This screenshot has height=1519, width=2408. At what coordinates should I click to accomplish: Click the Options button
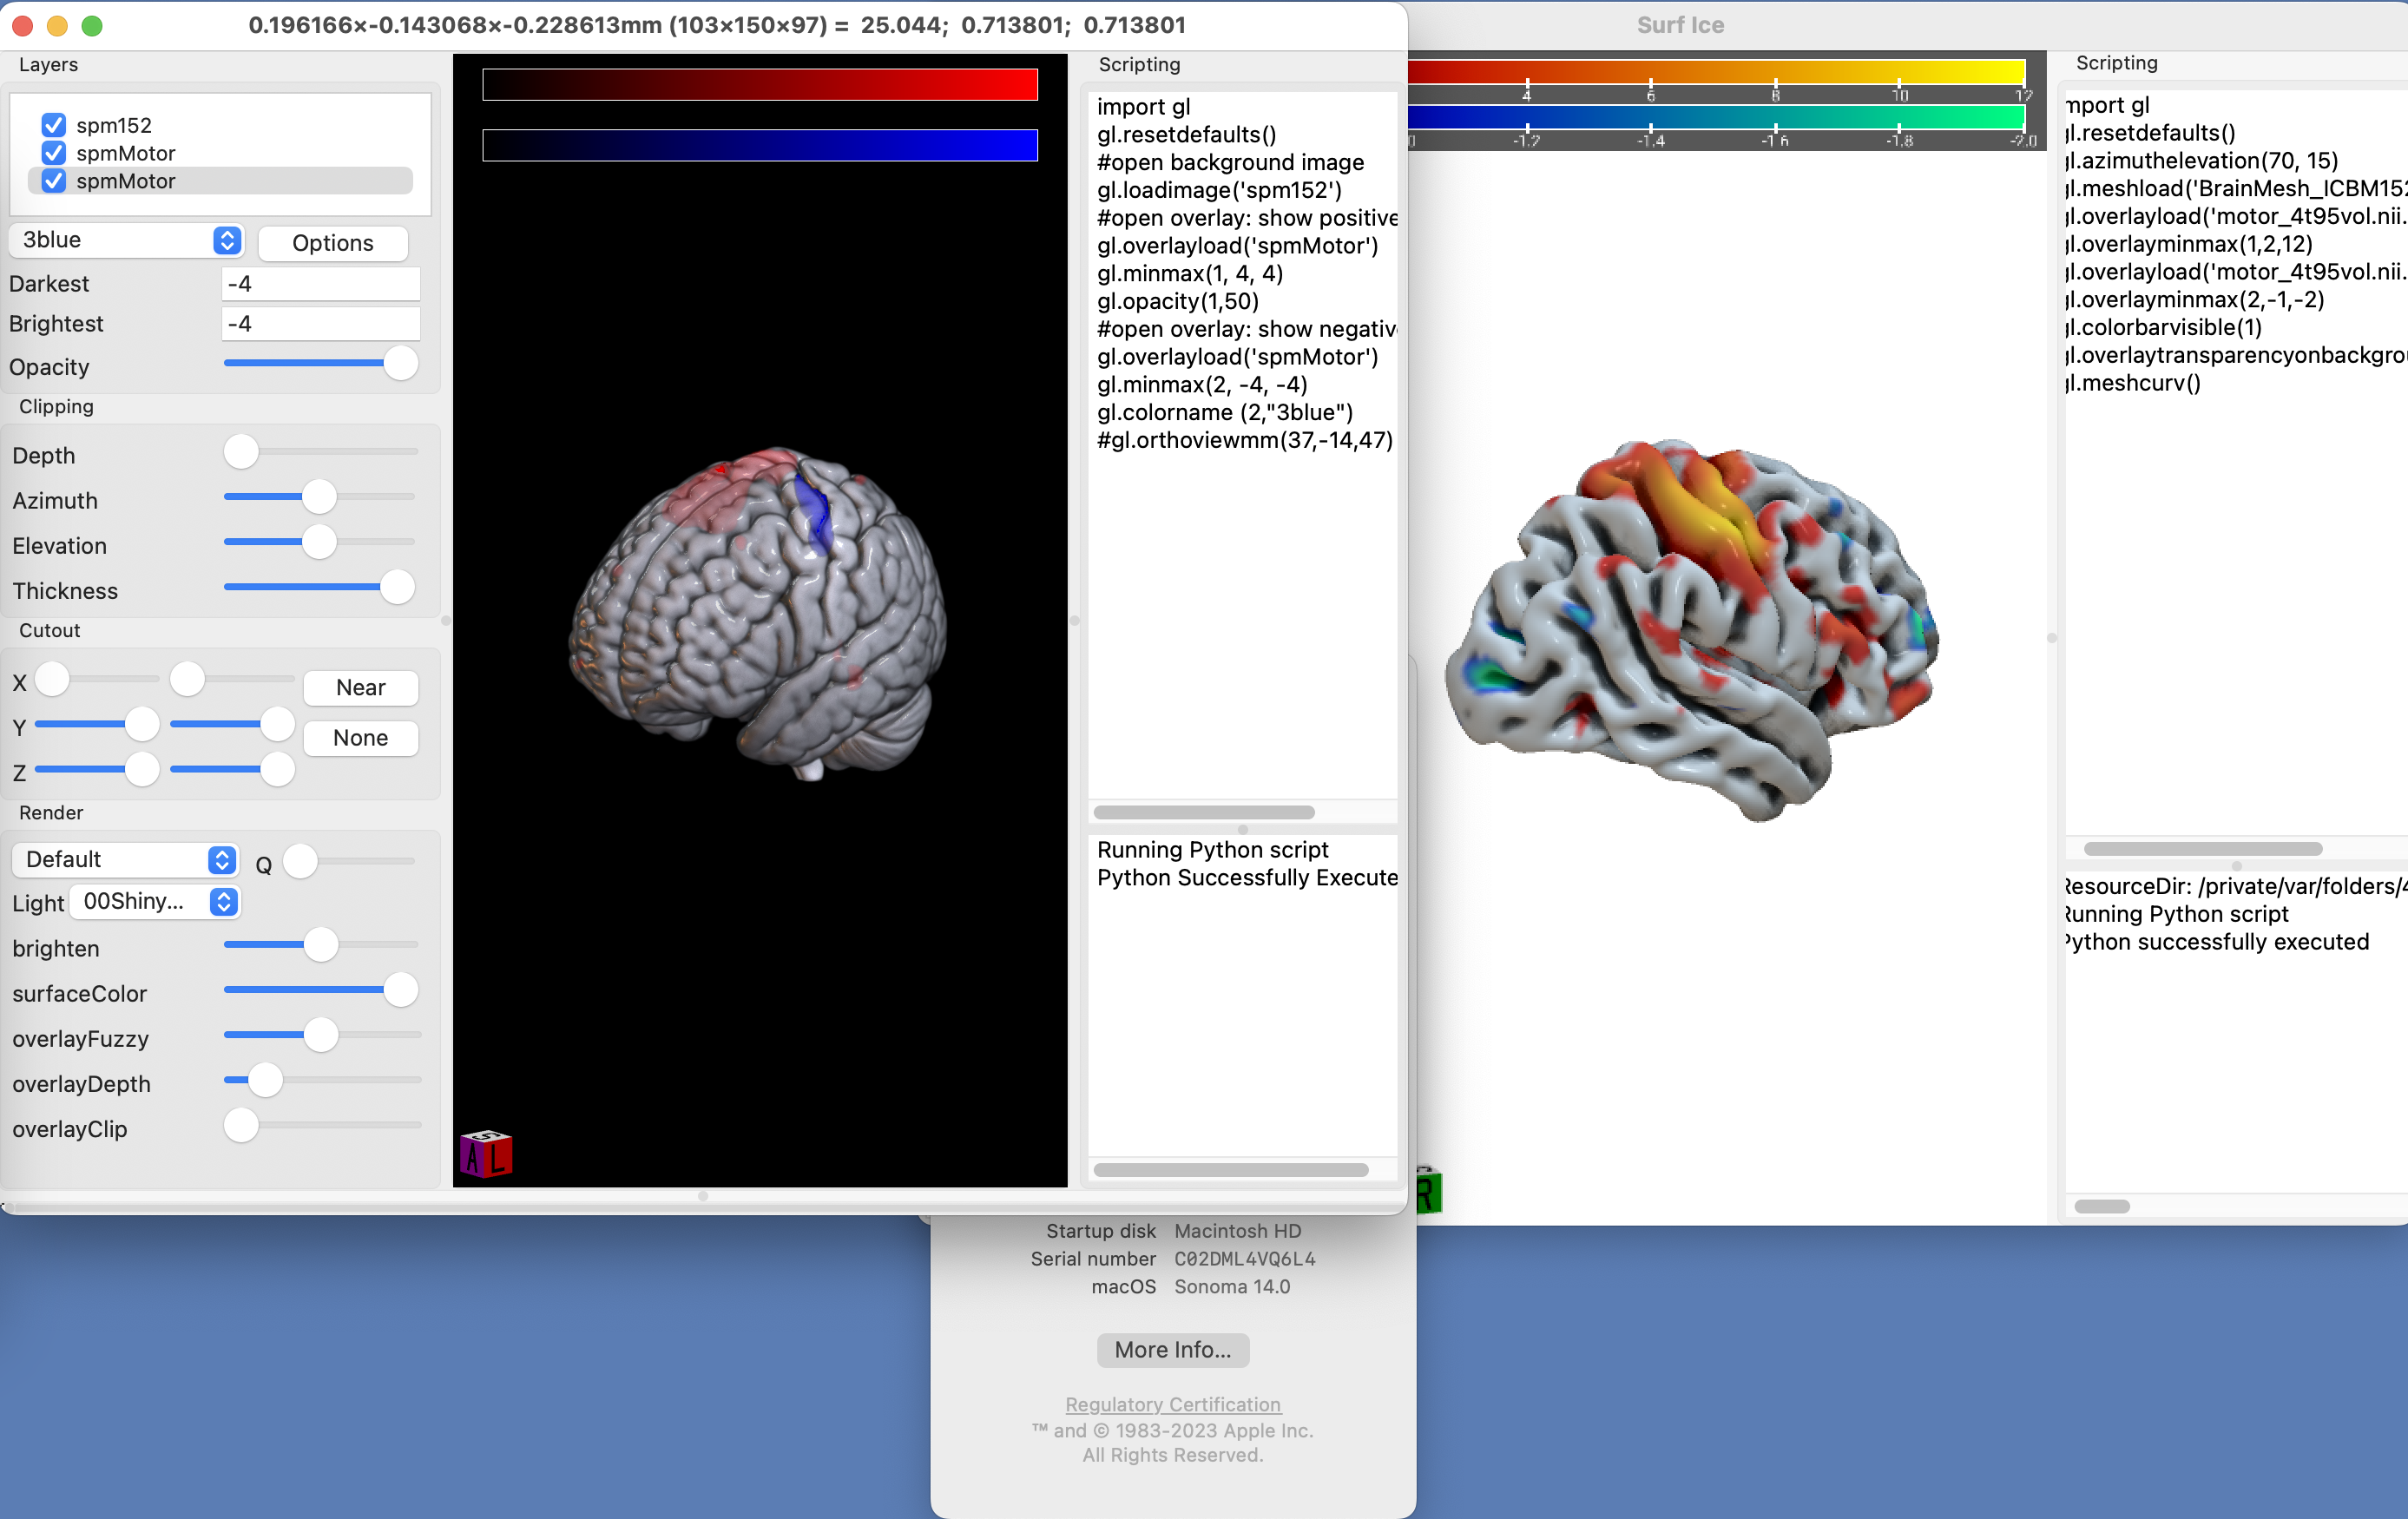tap(332, 243)
